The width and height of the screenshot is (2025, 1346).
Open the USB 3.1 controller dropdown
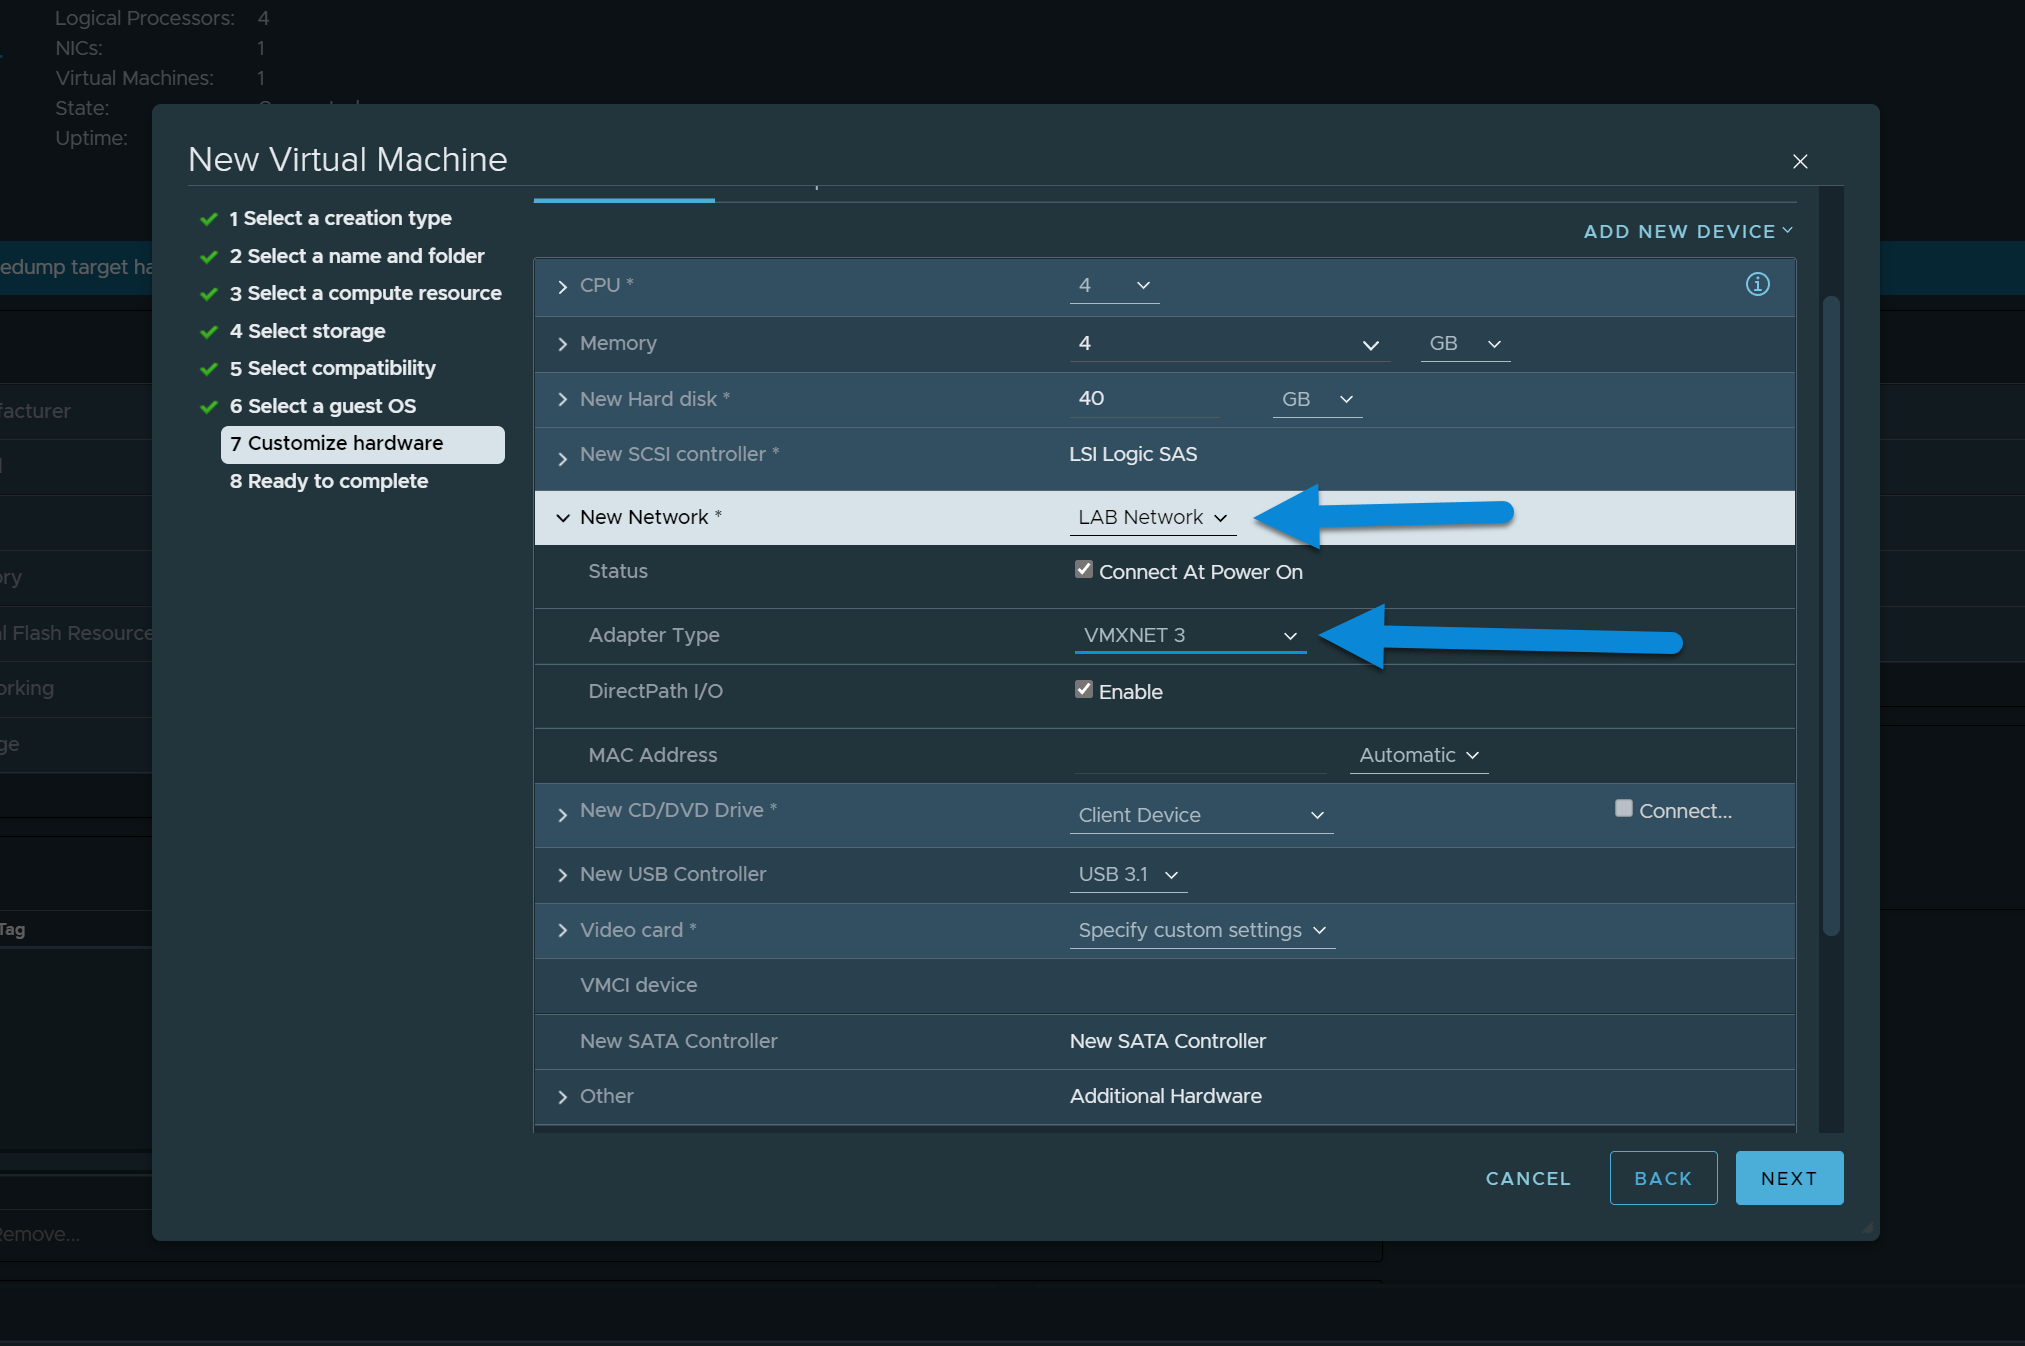point(1128,875)
